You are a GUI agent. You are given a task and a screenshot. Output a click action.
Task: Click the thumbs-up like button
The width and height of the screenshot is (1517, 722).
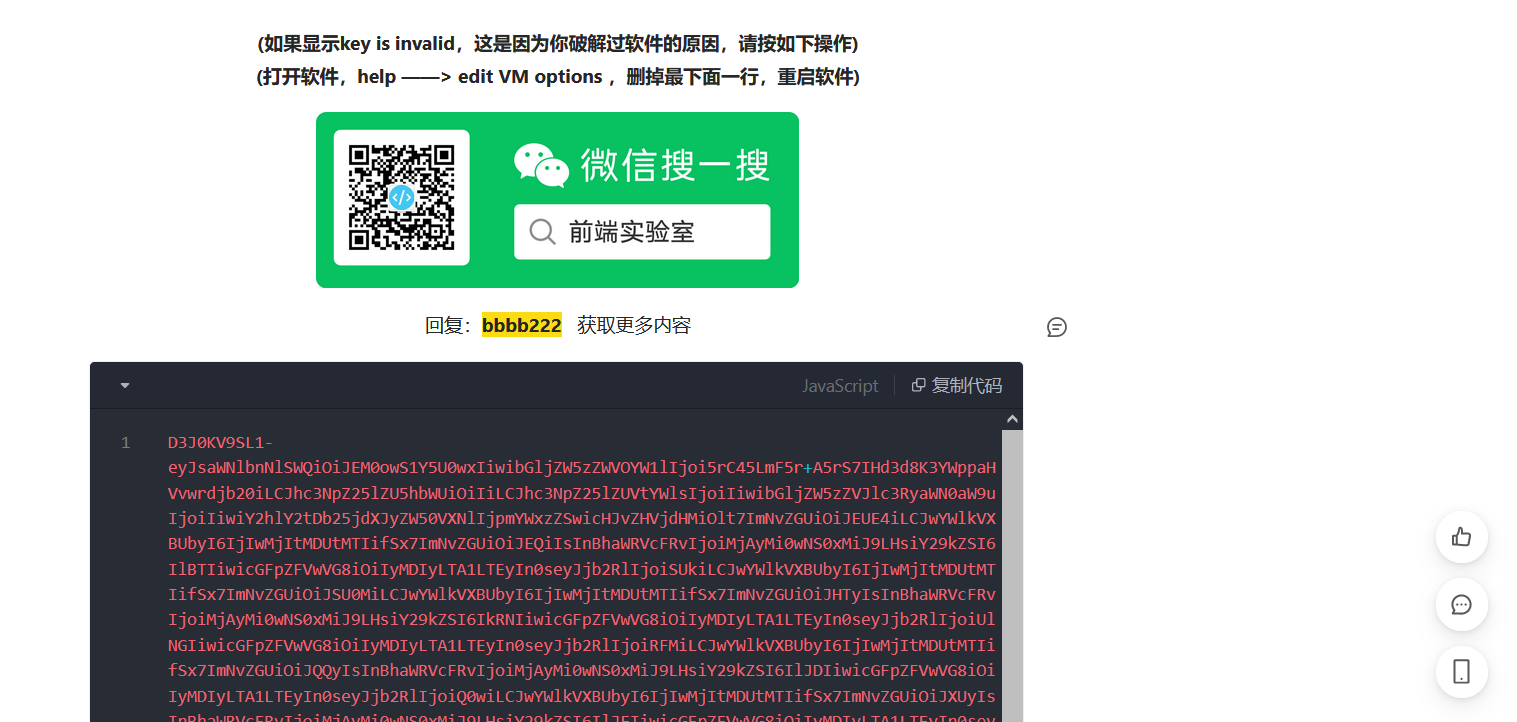pos(1461,537)
